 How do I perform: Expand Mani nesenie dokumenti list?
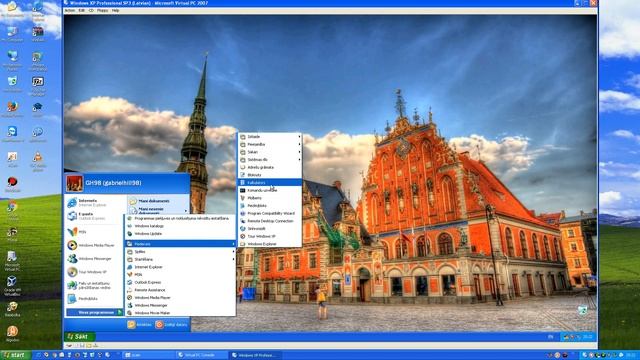[x=158, y=211]
